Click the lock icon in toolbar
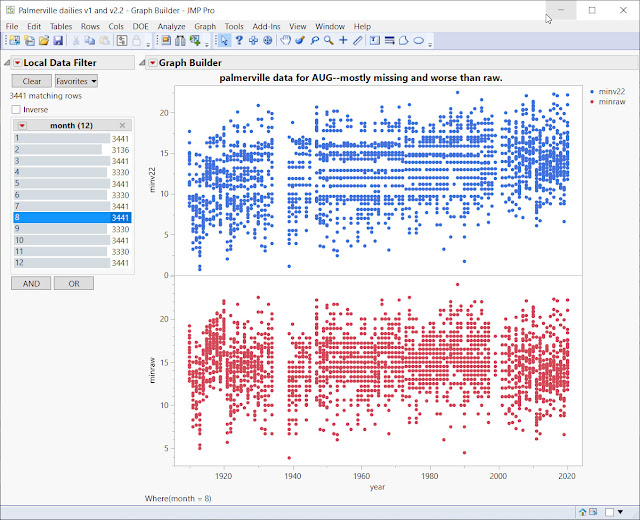This screenshot has width=640, height=520. [136, 40]
